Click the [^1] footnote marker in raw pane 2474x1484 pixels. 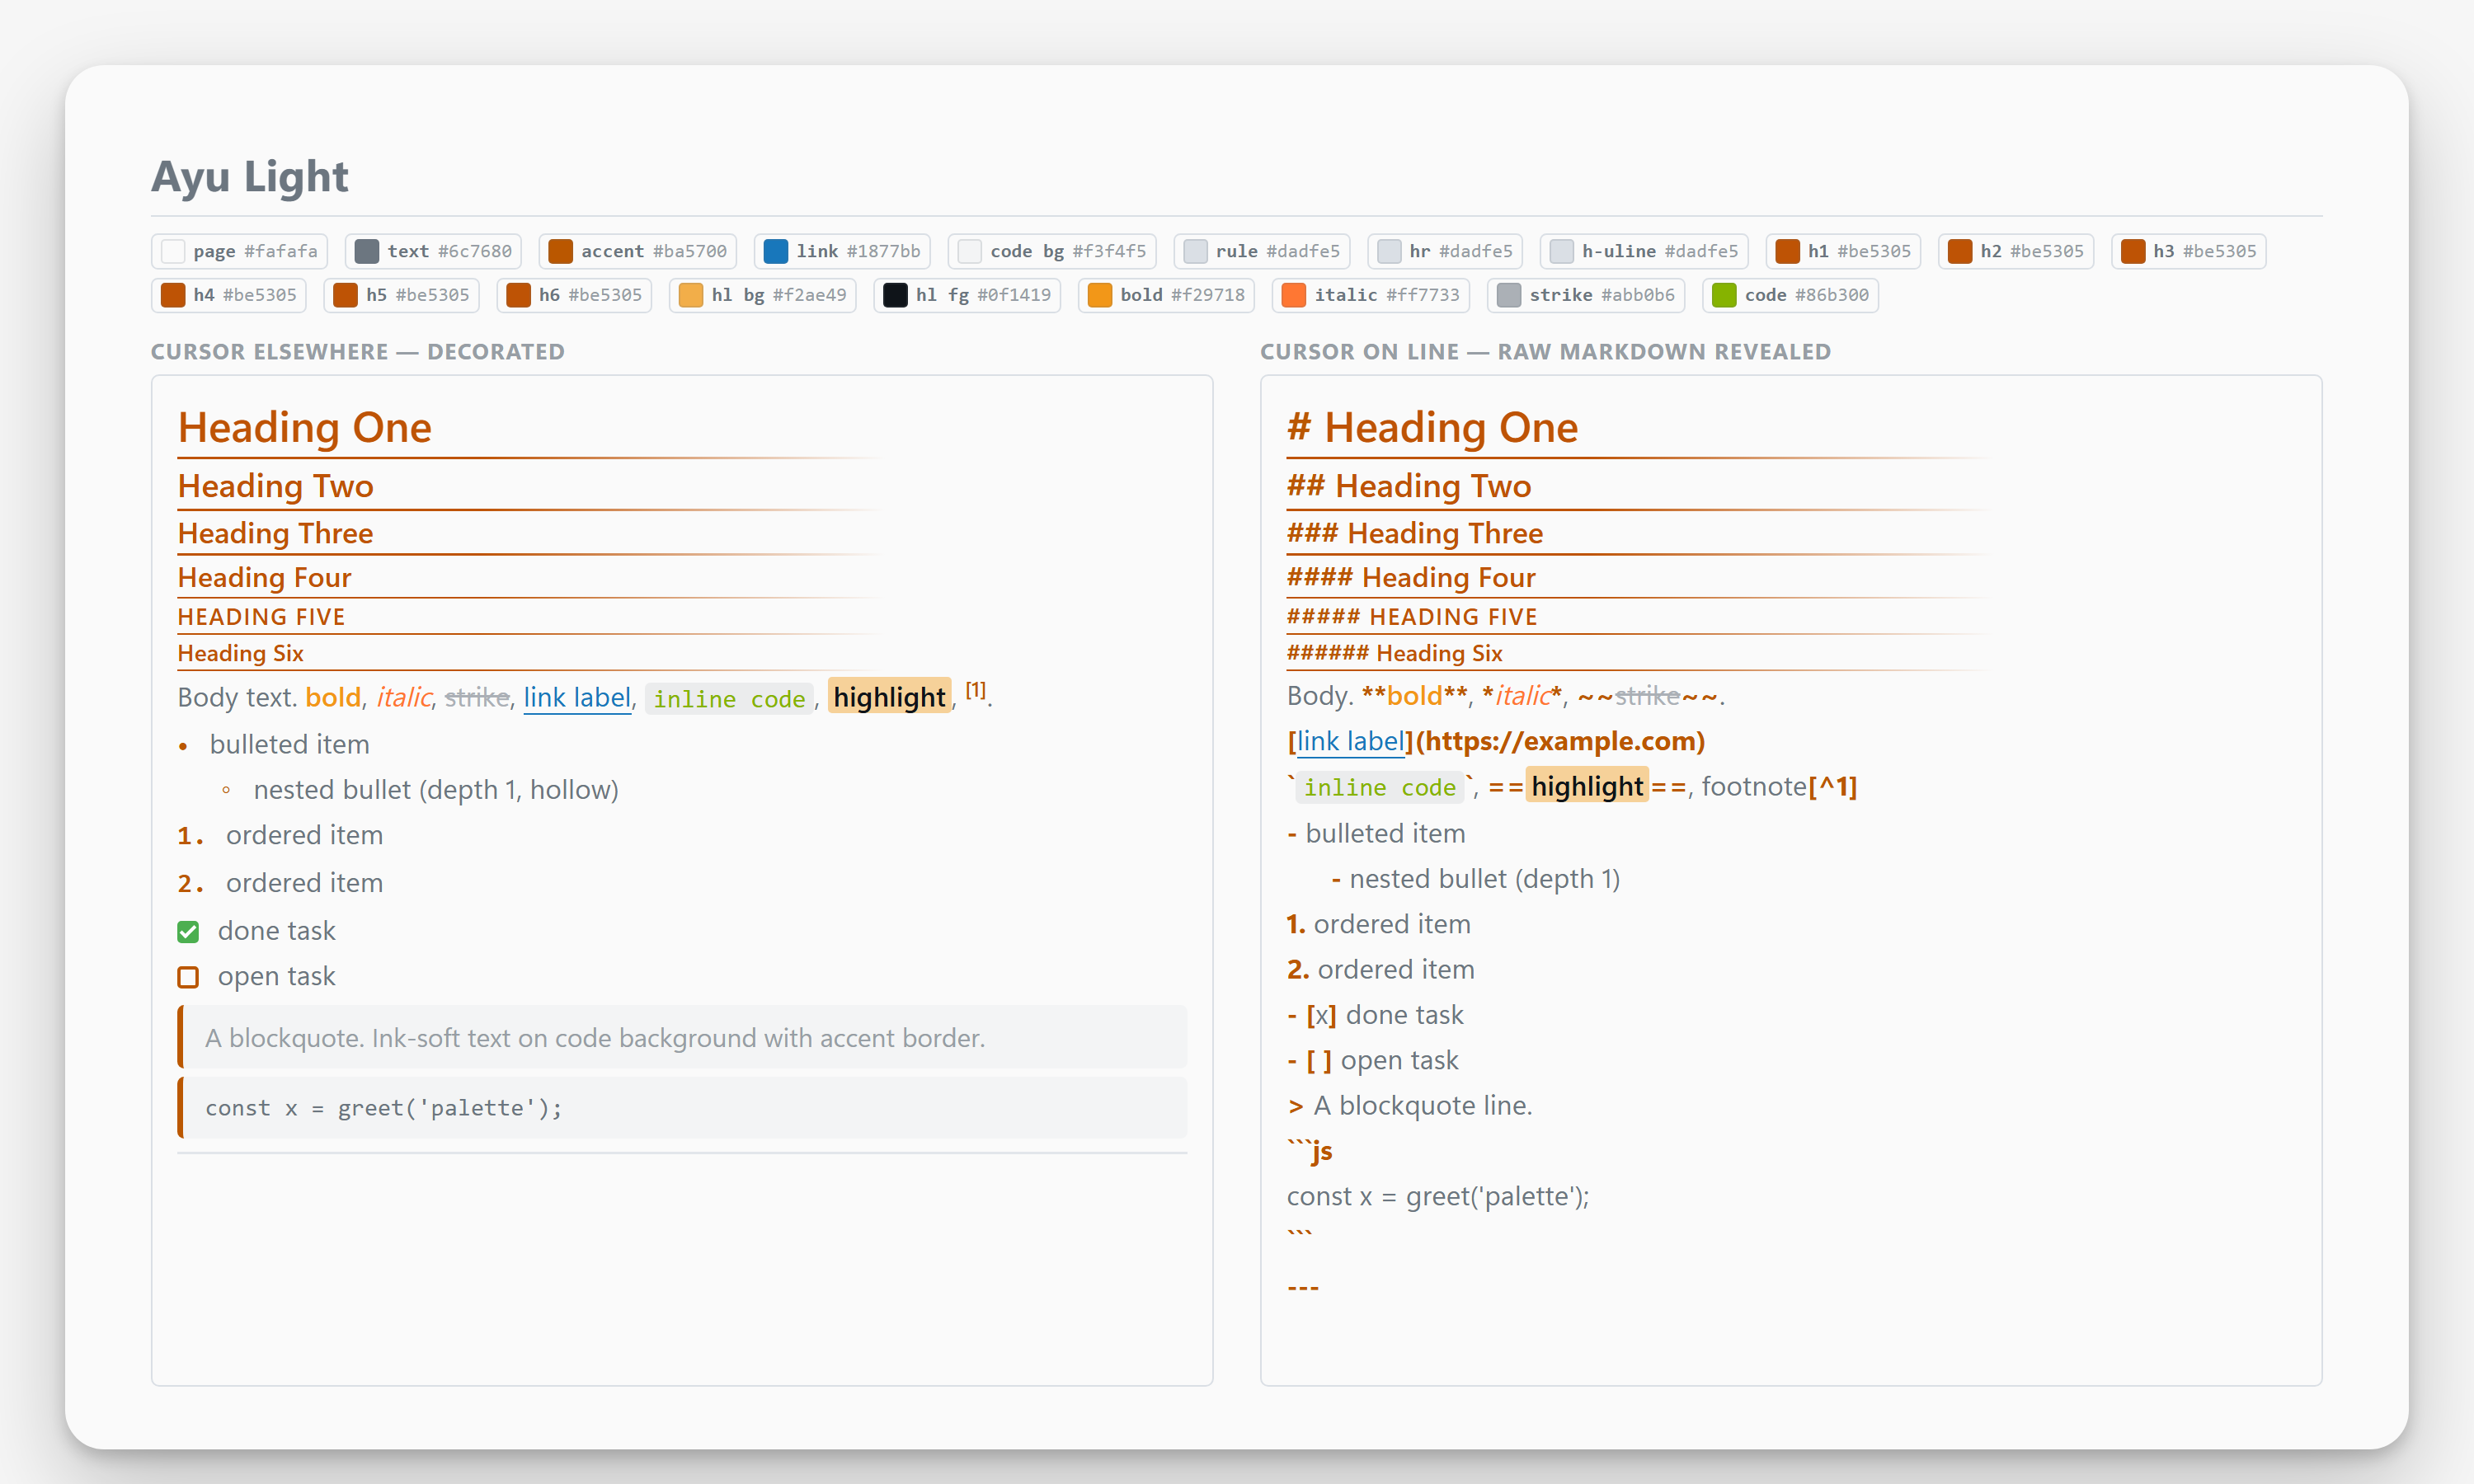point(1832,786)
